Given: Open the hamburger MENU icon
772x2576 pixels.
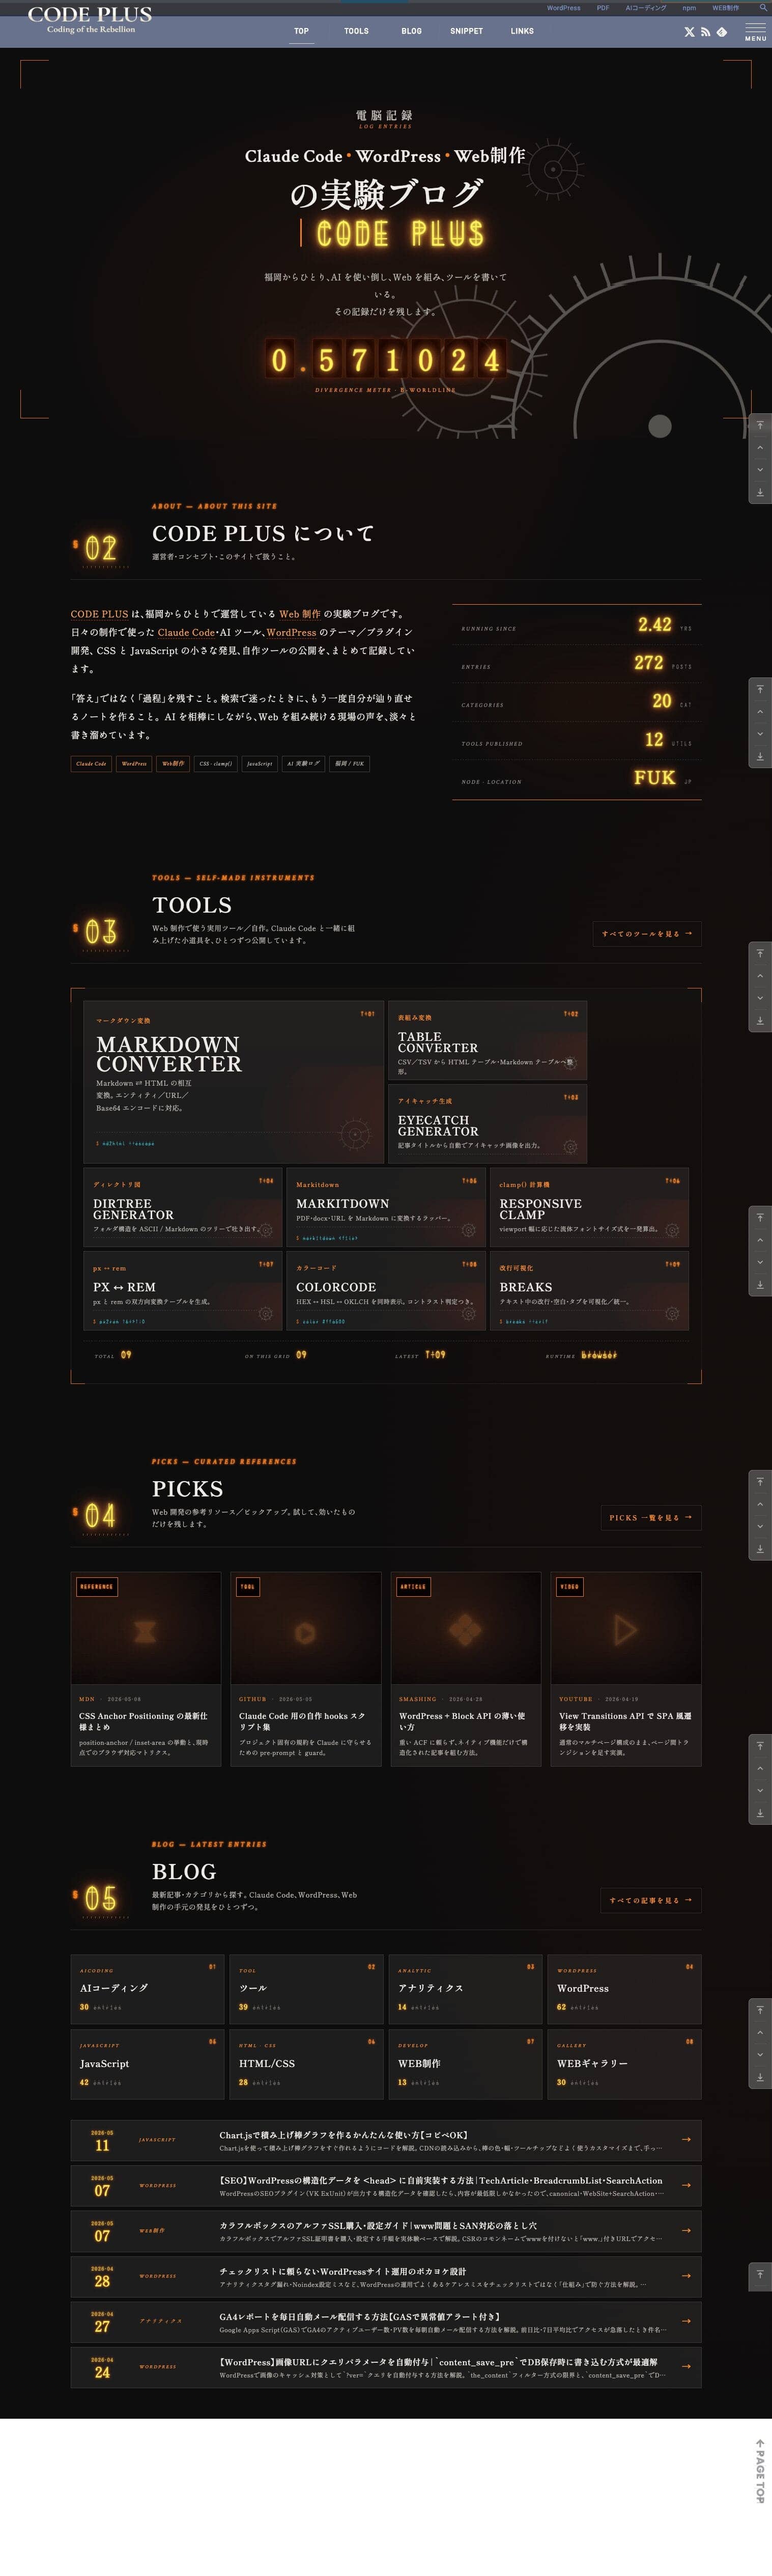Looking at the screenshot, I should tap(756, 31).
